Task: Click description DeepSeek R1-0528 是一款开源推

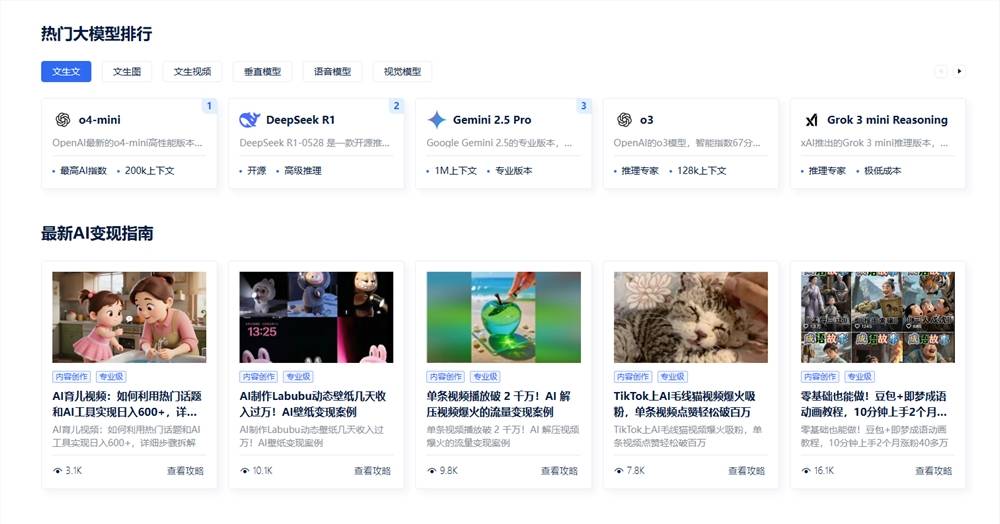Action: click(314, 143)
